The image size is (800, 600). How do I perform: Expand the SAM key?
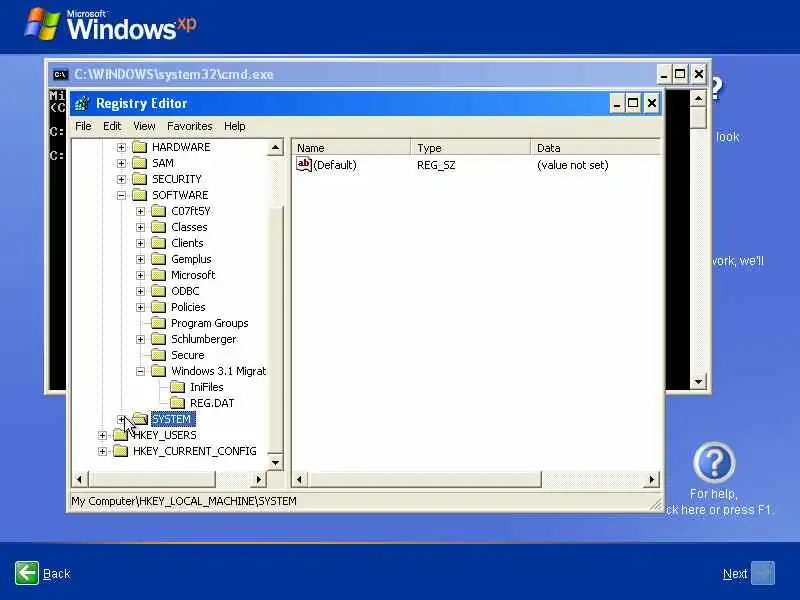[121, 163]
